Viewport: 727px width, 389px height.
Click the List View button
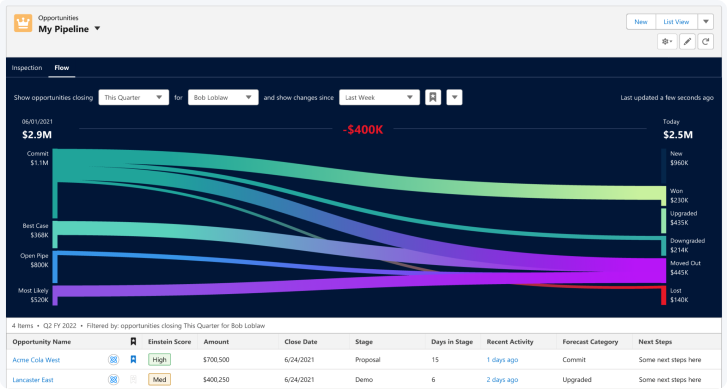click(676, 22)
